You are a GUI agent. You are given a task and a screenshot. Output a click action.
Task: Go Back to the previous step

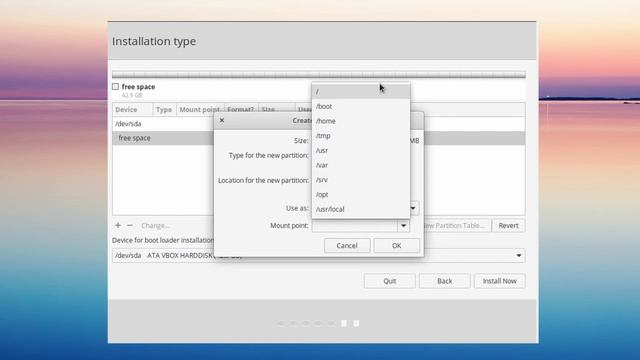point(444,281)
